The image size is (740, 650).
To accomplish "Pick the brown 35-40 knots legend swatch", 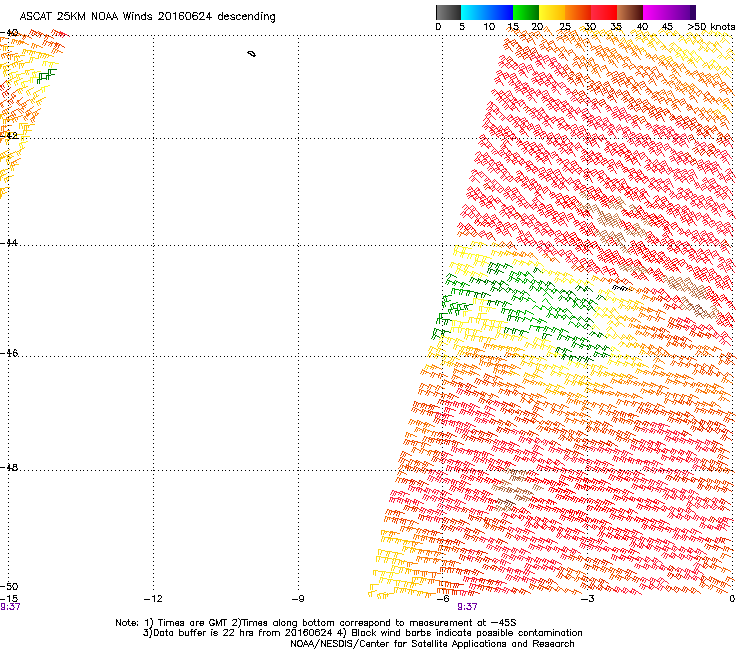I will pos(630,12).
